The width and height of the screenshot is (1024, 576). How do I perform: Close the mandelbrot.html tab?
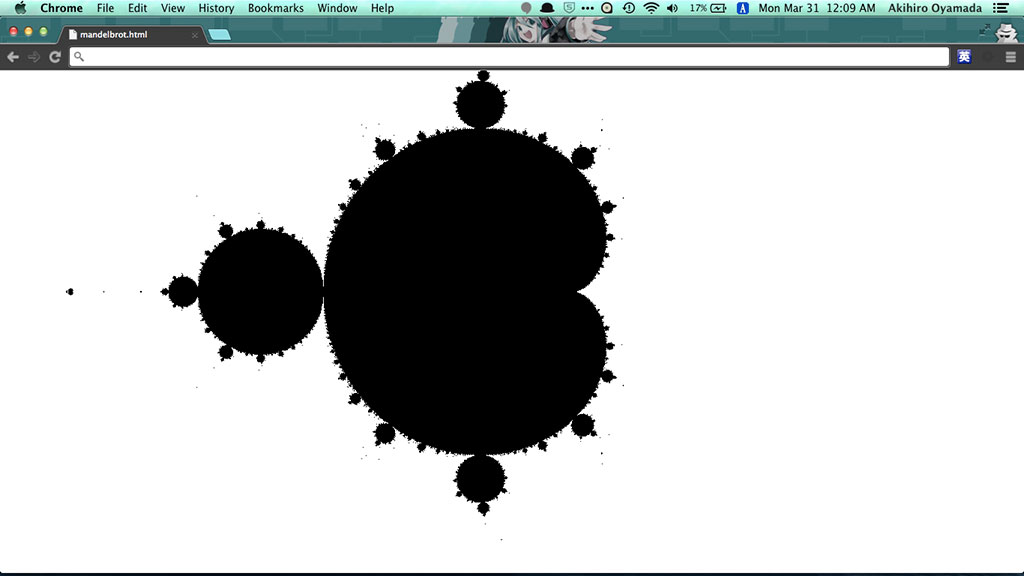tap(194, 35)
